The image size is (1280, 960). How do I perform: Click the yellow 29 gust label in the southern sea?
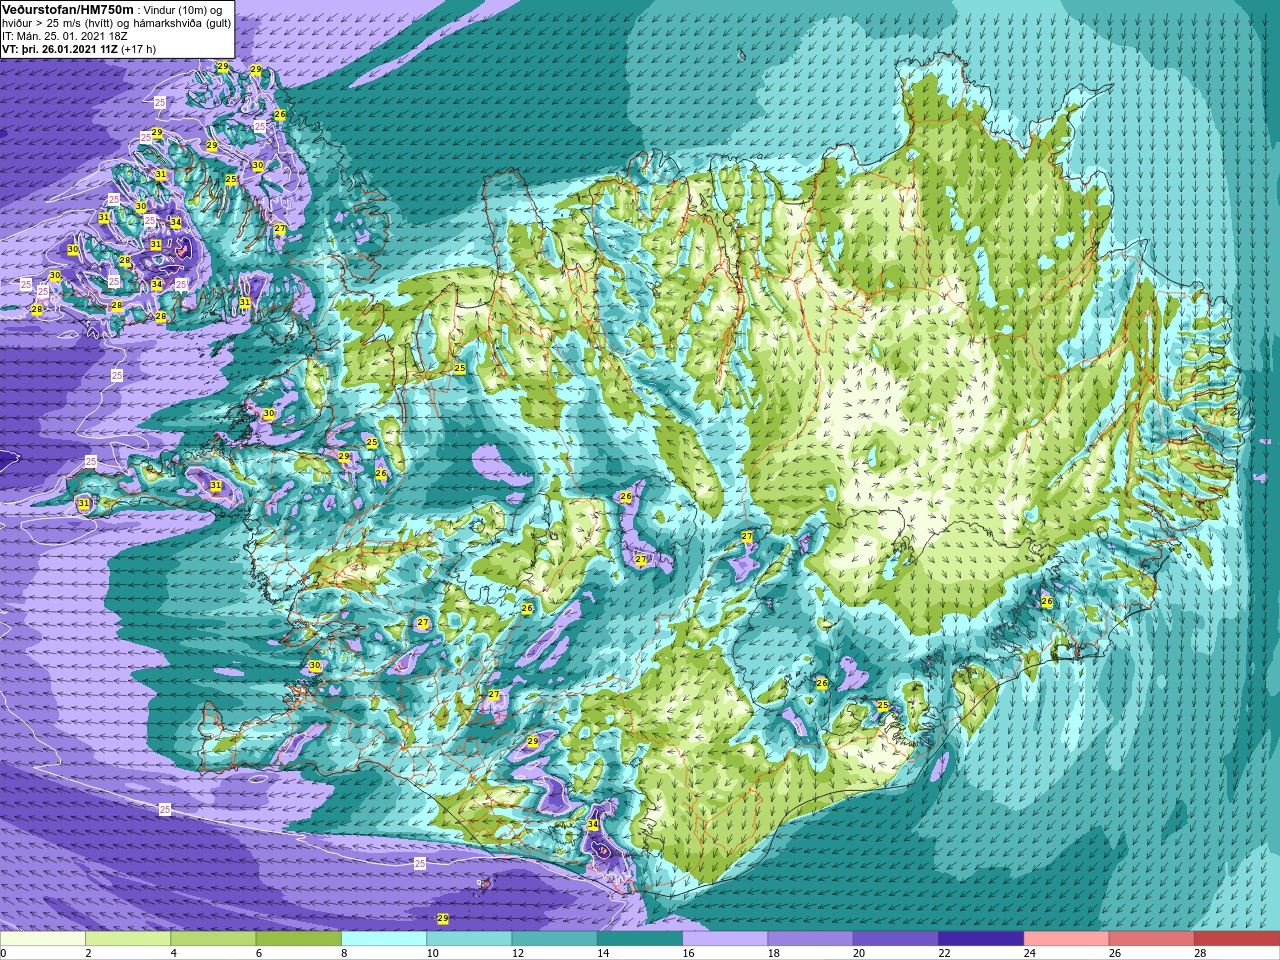(443, 918)
